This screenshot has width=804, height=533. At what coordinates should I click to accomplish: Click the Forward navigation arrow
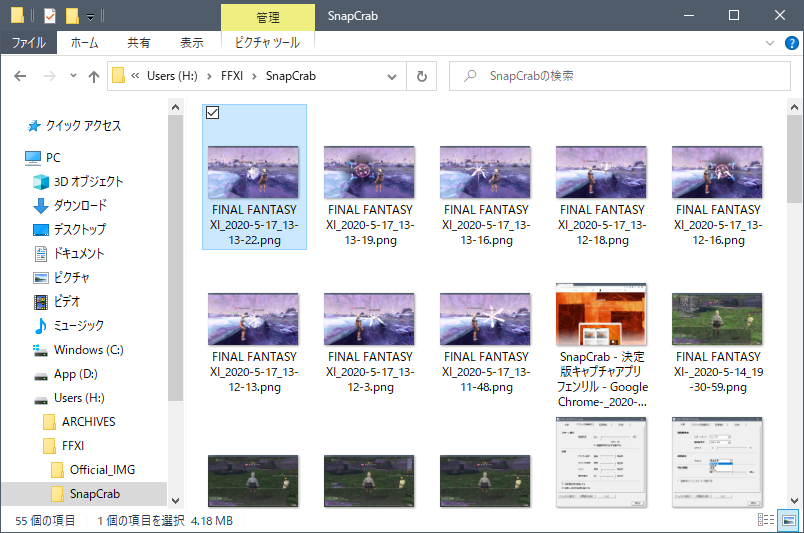click(49, 76)
